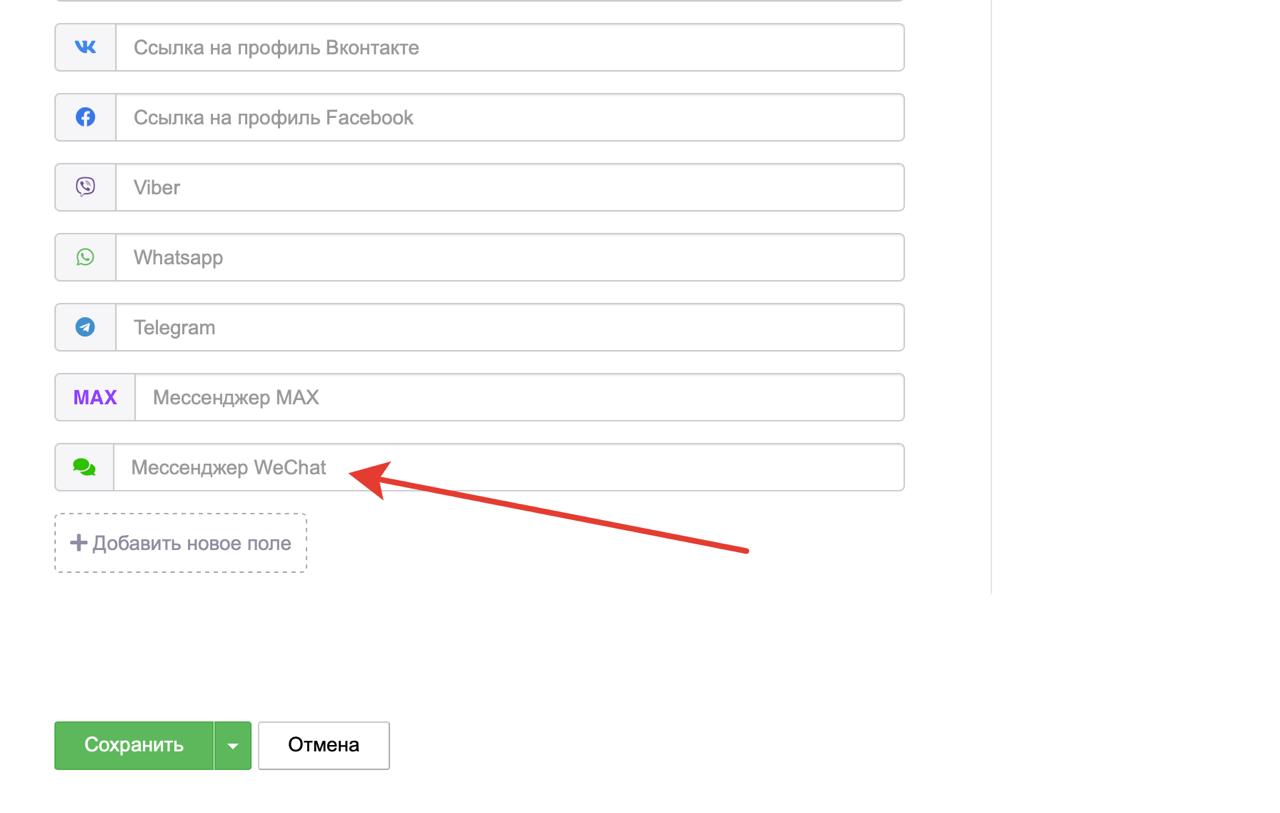Click the VK logo icon

tap(85, 47)
